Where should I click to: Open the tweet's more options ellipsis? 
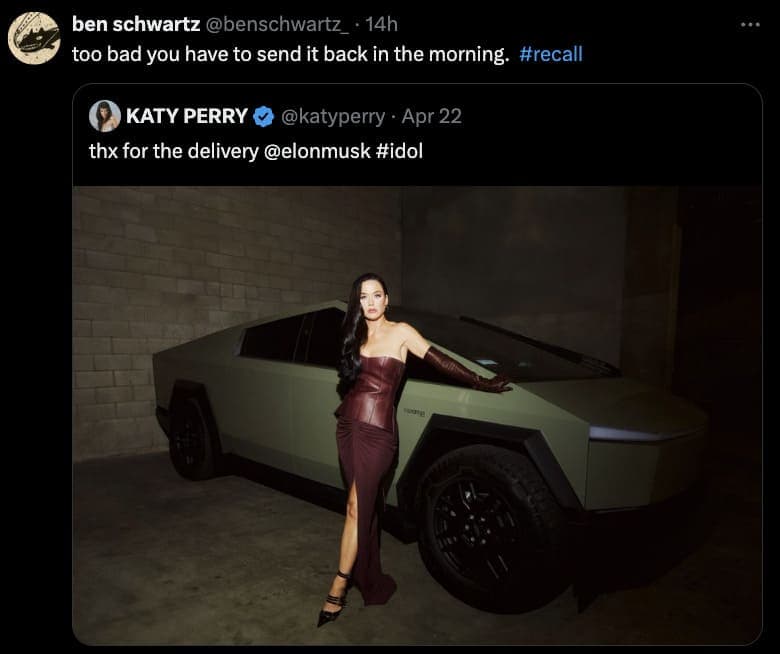750,24
